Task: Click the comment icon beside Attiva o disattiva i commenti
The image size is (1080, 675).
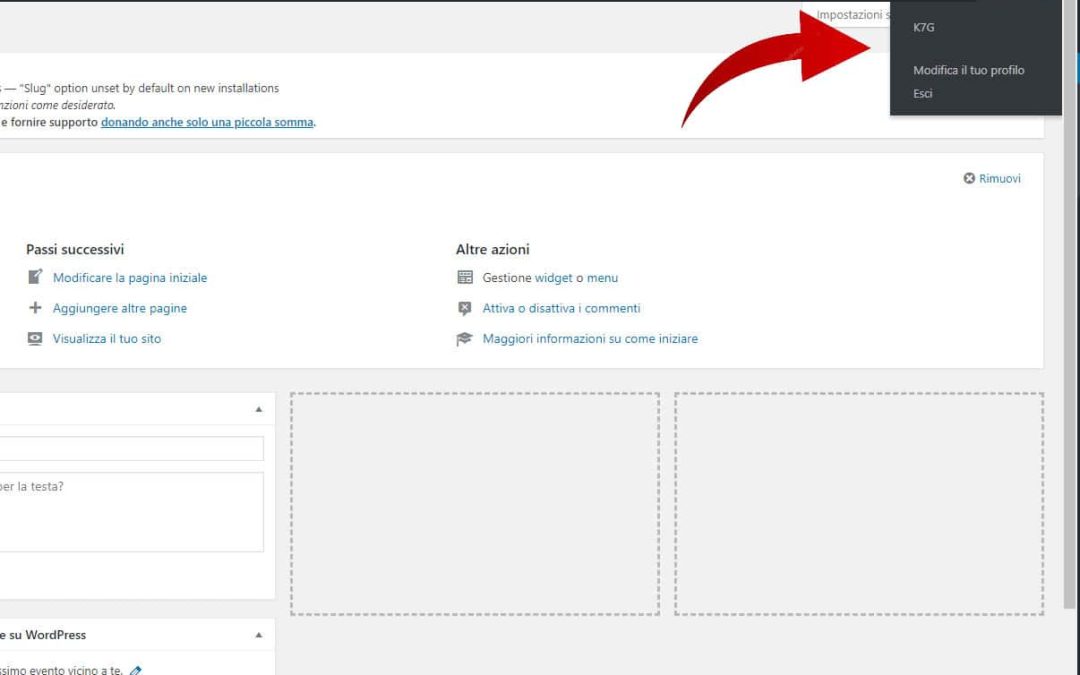Action: click(465, 308)
